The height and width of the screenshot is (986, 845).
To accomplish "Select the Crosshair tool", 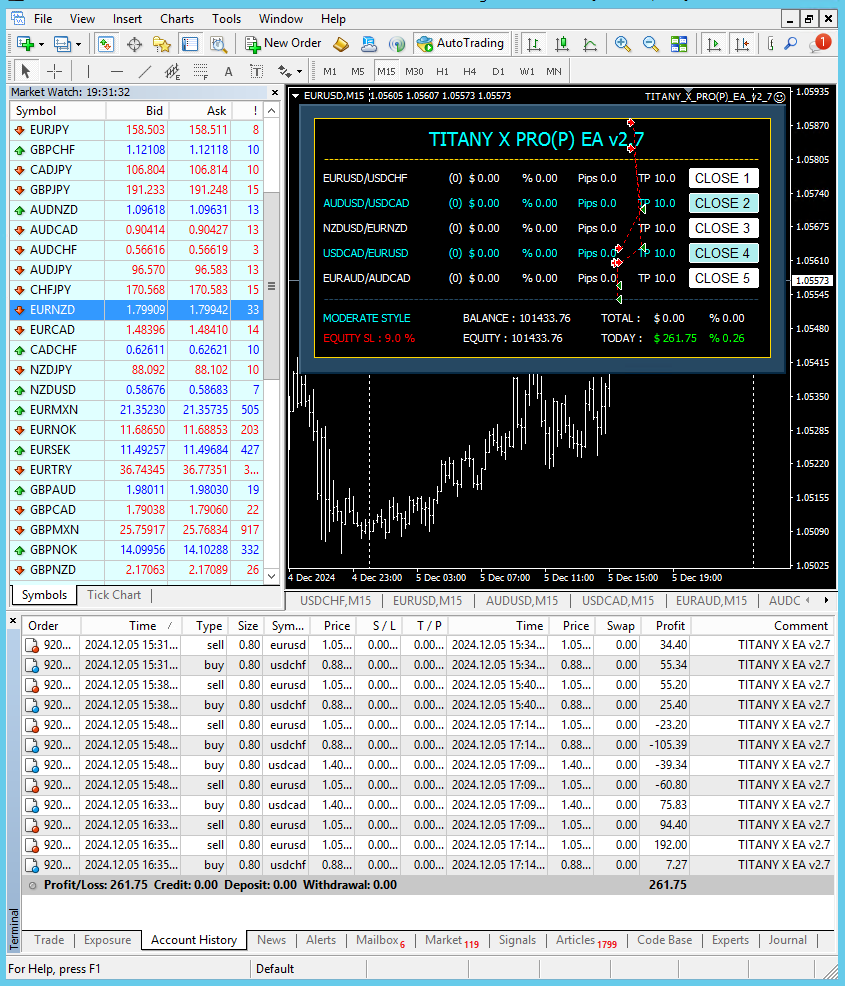I will [55, 71].
